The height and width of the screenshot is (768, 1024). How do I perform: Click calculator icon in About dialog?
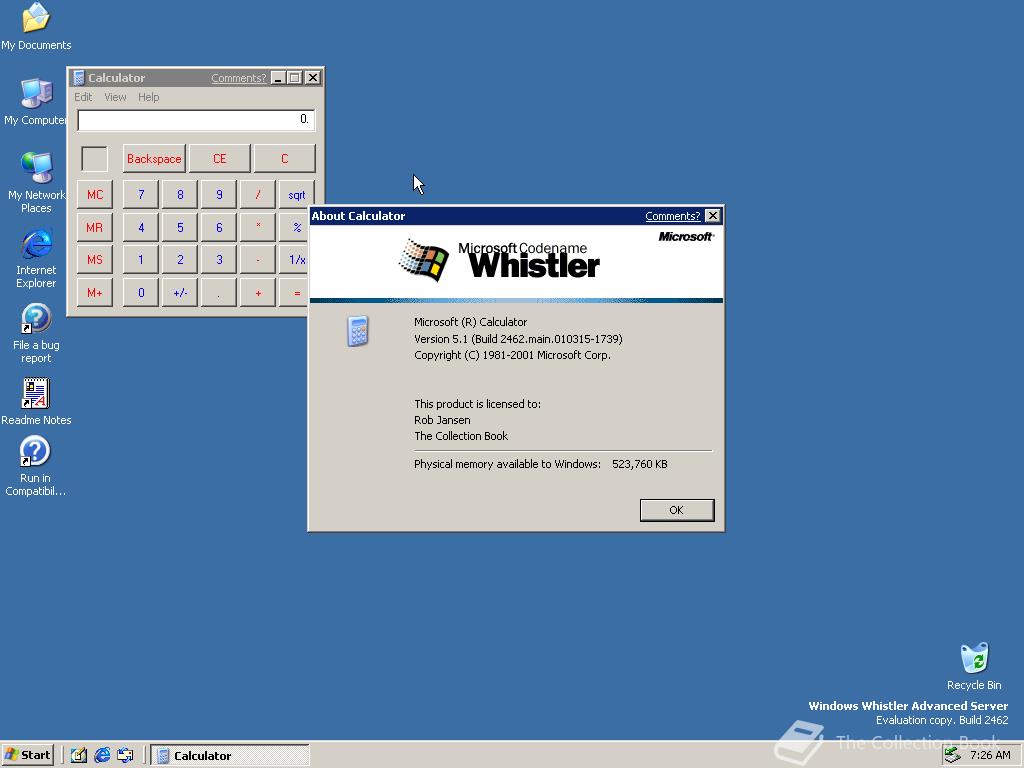357,331
